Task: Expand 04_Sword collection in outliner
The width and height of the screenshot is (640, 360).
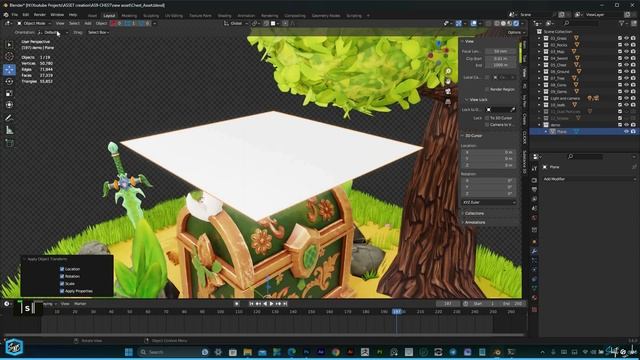Action: tap(539, 58)
